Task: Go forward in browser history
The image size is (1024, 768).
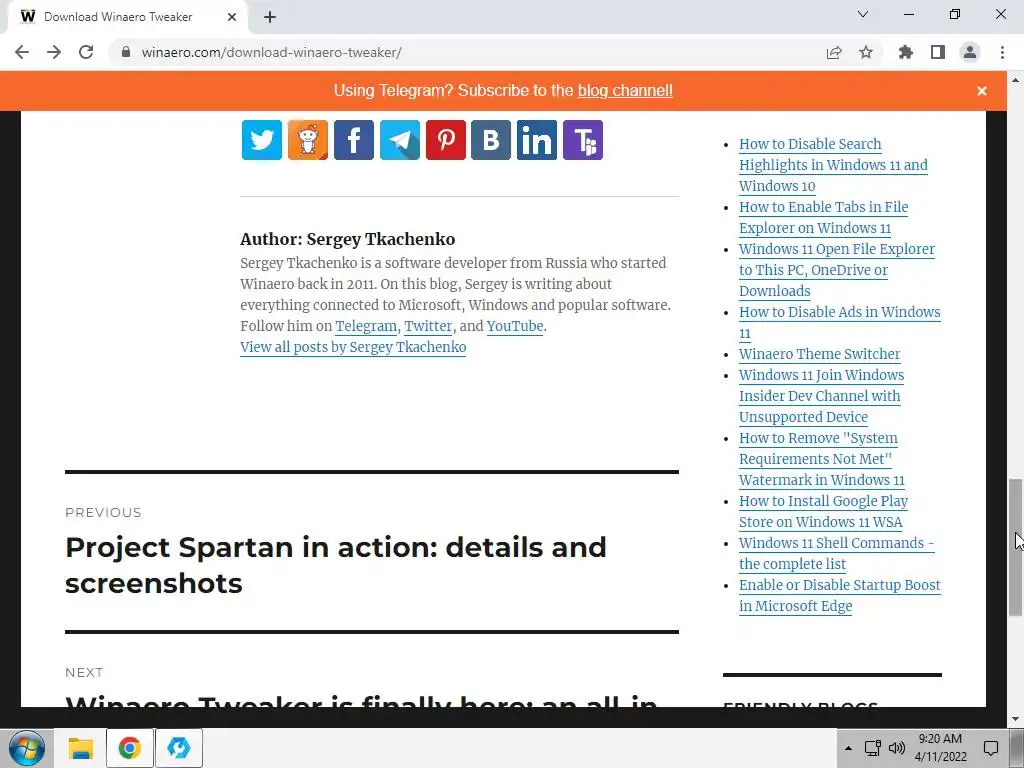Action: 54,52
